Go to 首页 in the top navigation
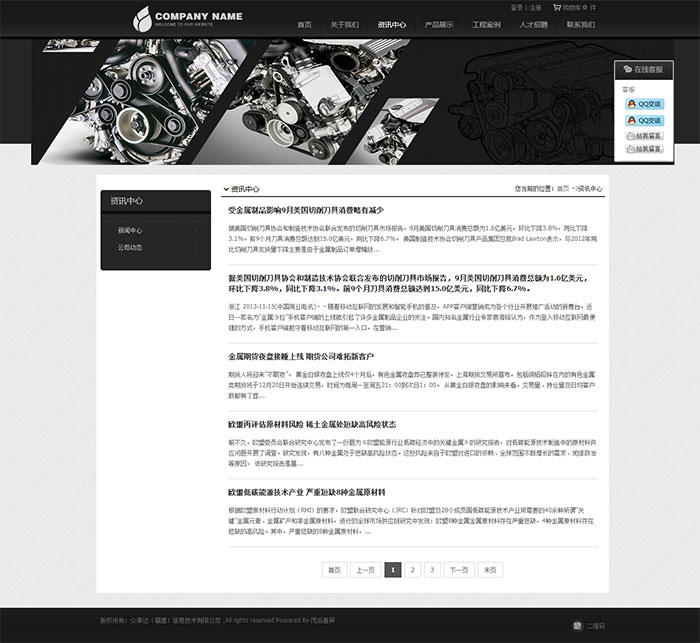Image resolution: width=700 pixels, height=643 pixels. (304, 25)
